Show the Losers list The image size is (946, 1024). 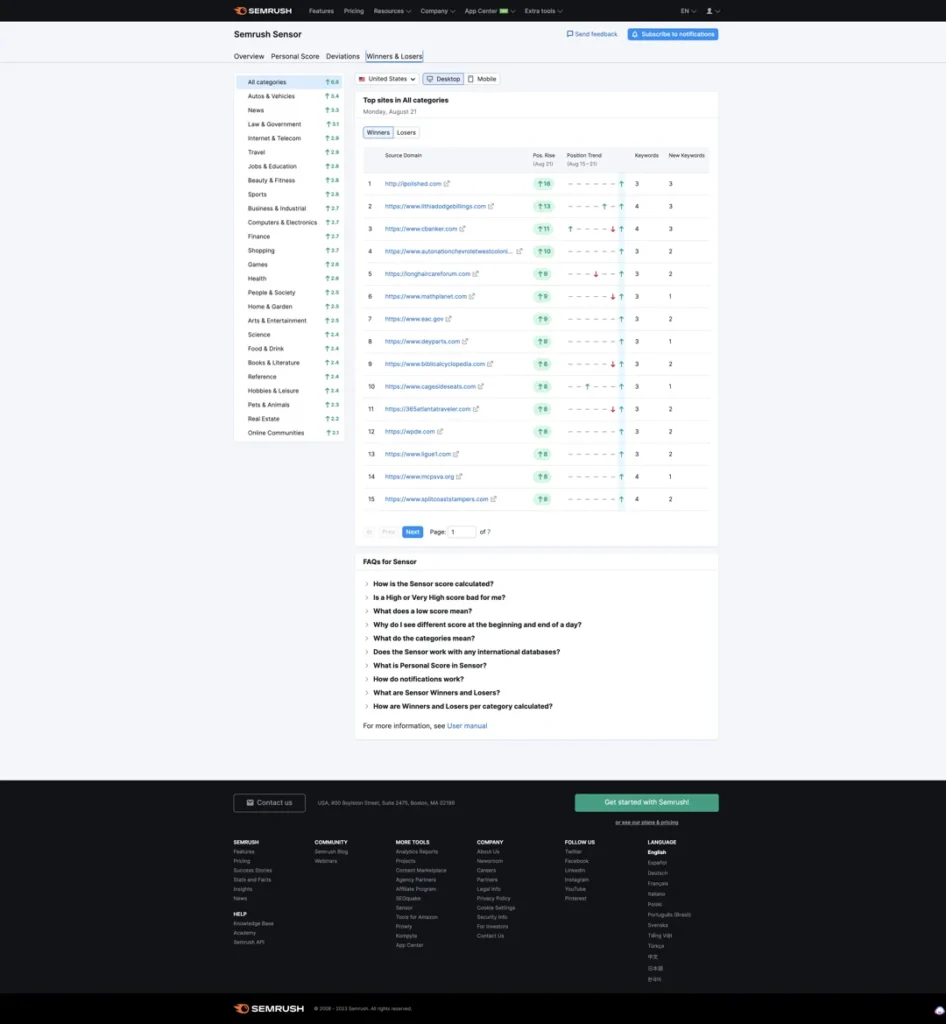[x=406, y=133]
